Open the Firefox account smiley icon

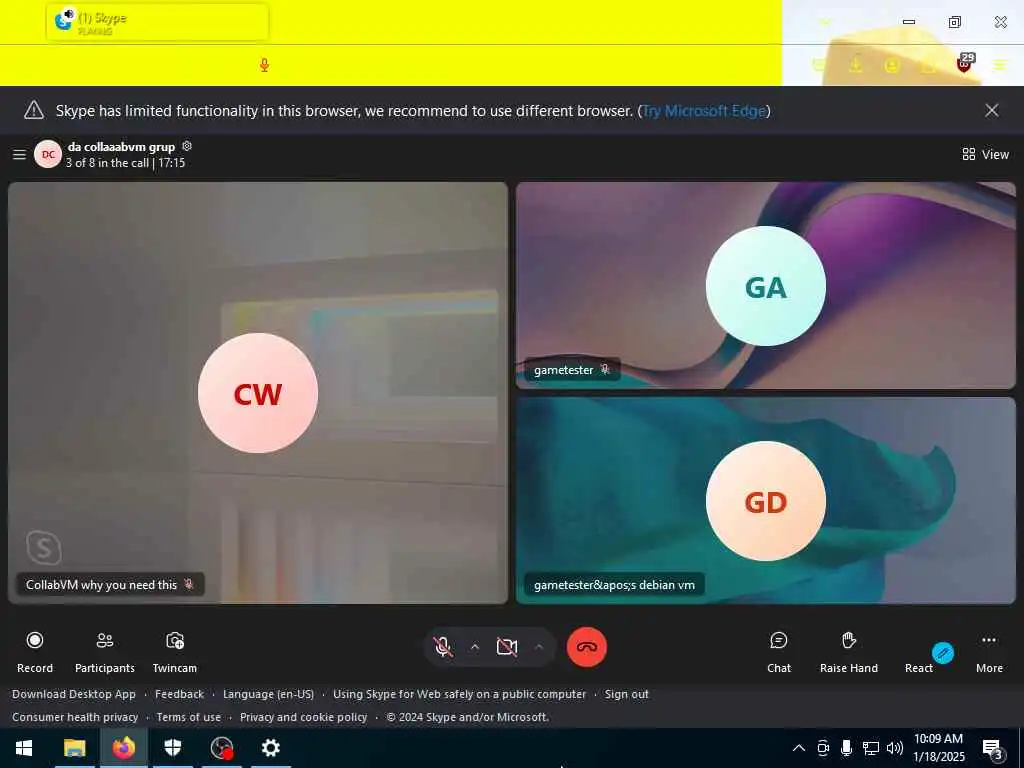point(891,65)
